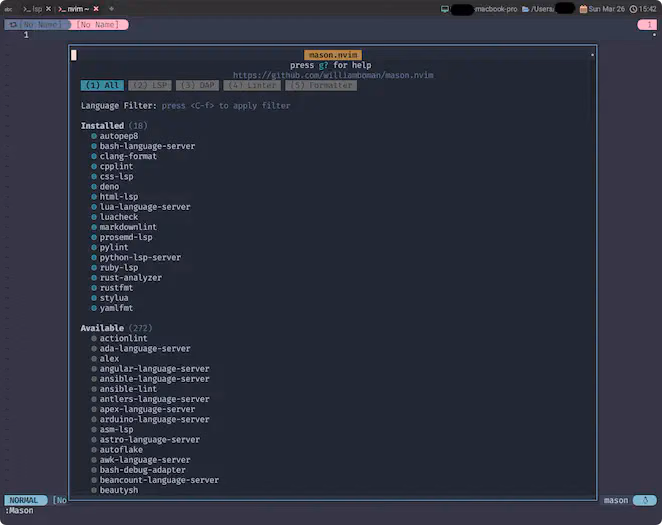Select available package apex-language-server

tap(147, 409)
